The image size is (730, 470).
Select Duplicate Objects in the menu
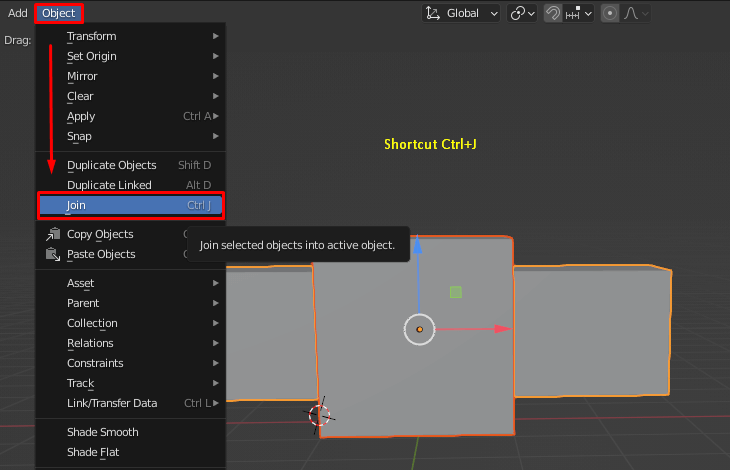click(x=112, y=165)
